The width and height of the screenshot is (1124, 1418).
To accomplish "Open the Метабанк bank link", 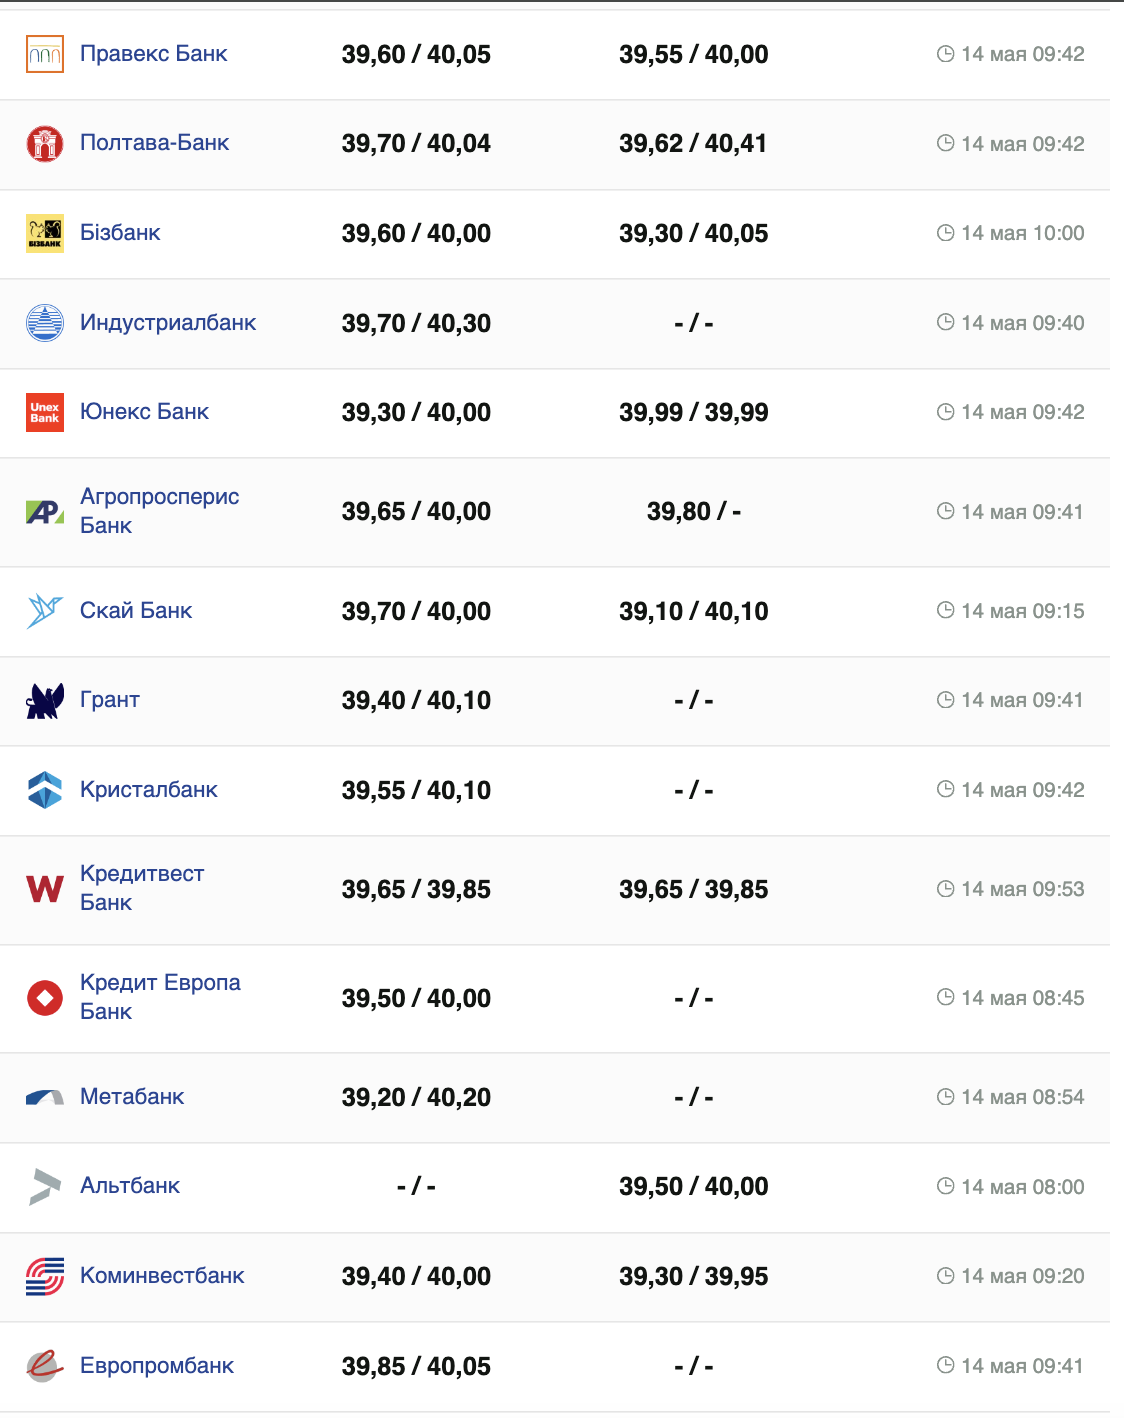I will coord(132,1097).
